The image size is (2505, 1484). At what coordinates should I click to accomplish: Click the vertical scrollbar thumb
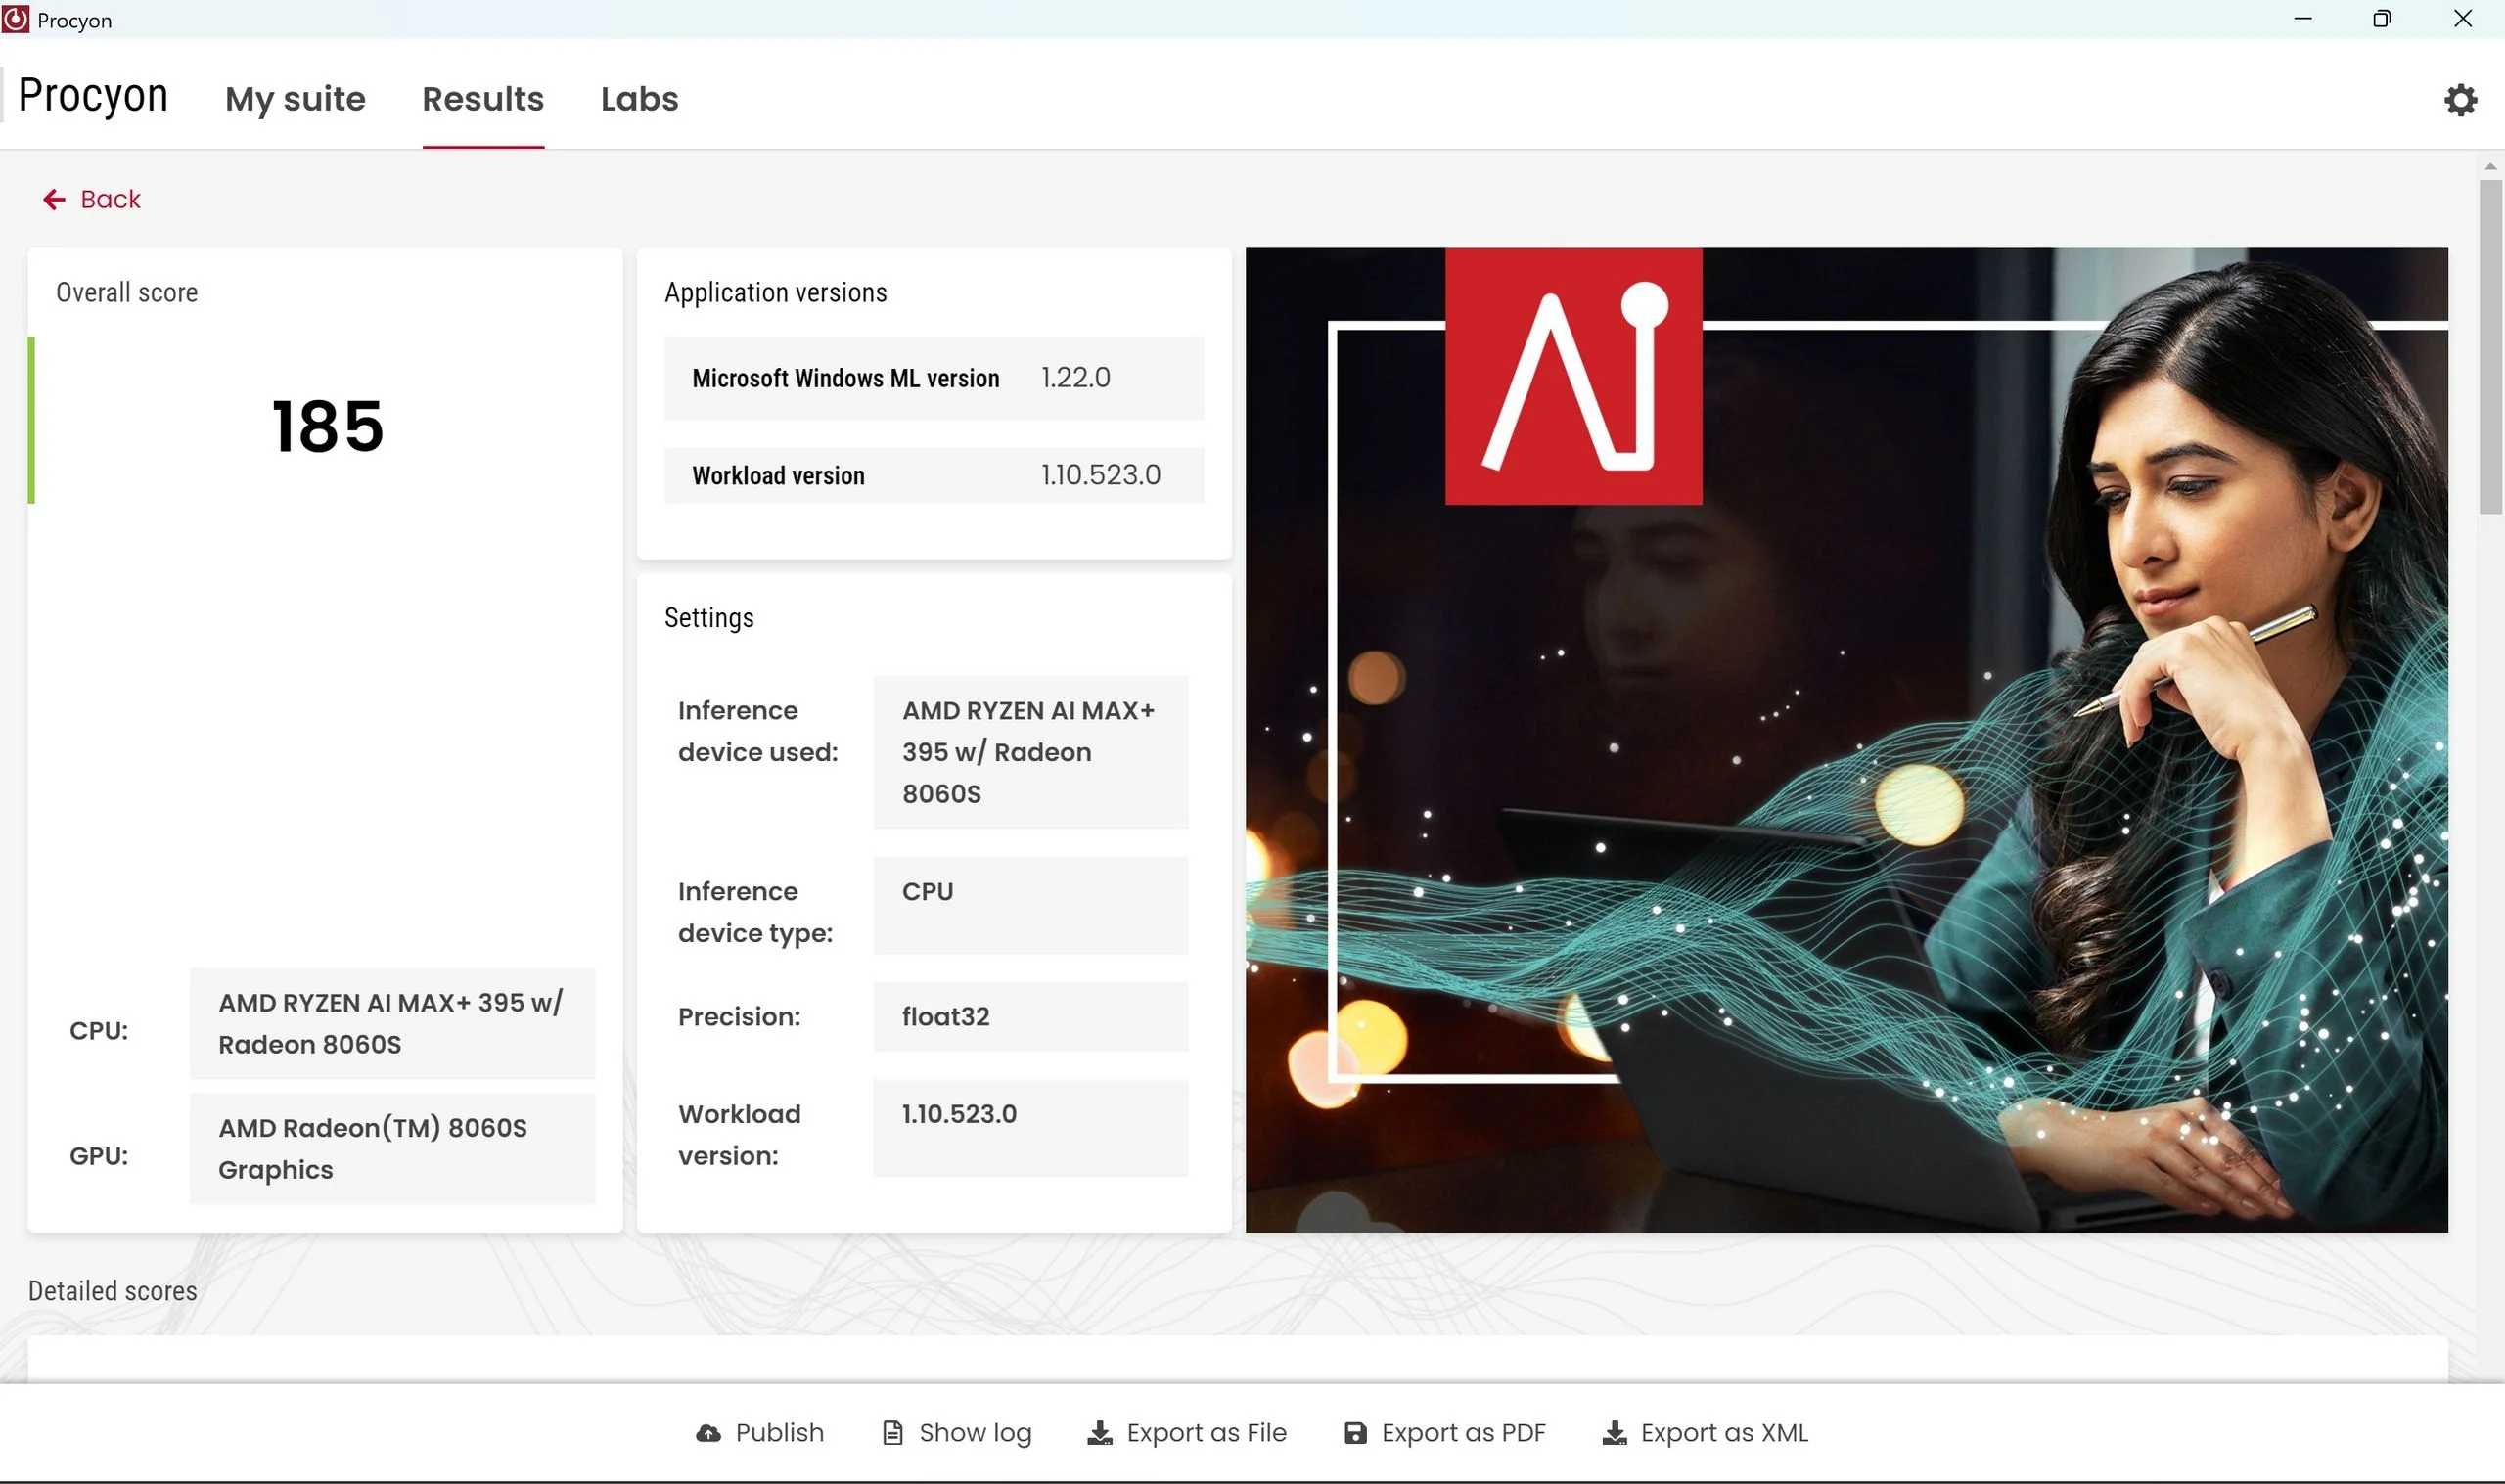tap(2490, 345)
